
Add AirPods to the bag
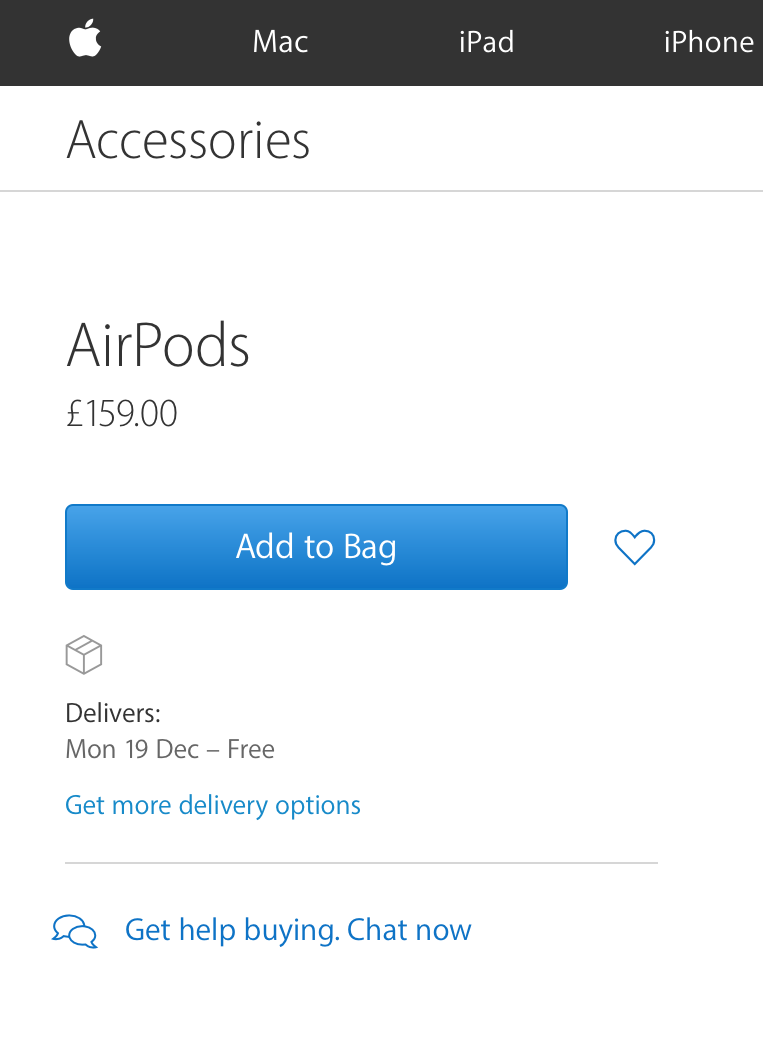pyautogui.click(x=316, y=547)
